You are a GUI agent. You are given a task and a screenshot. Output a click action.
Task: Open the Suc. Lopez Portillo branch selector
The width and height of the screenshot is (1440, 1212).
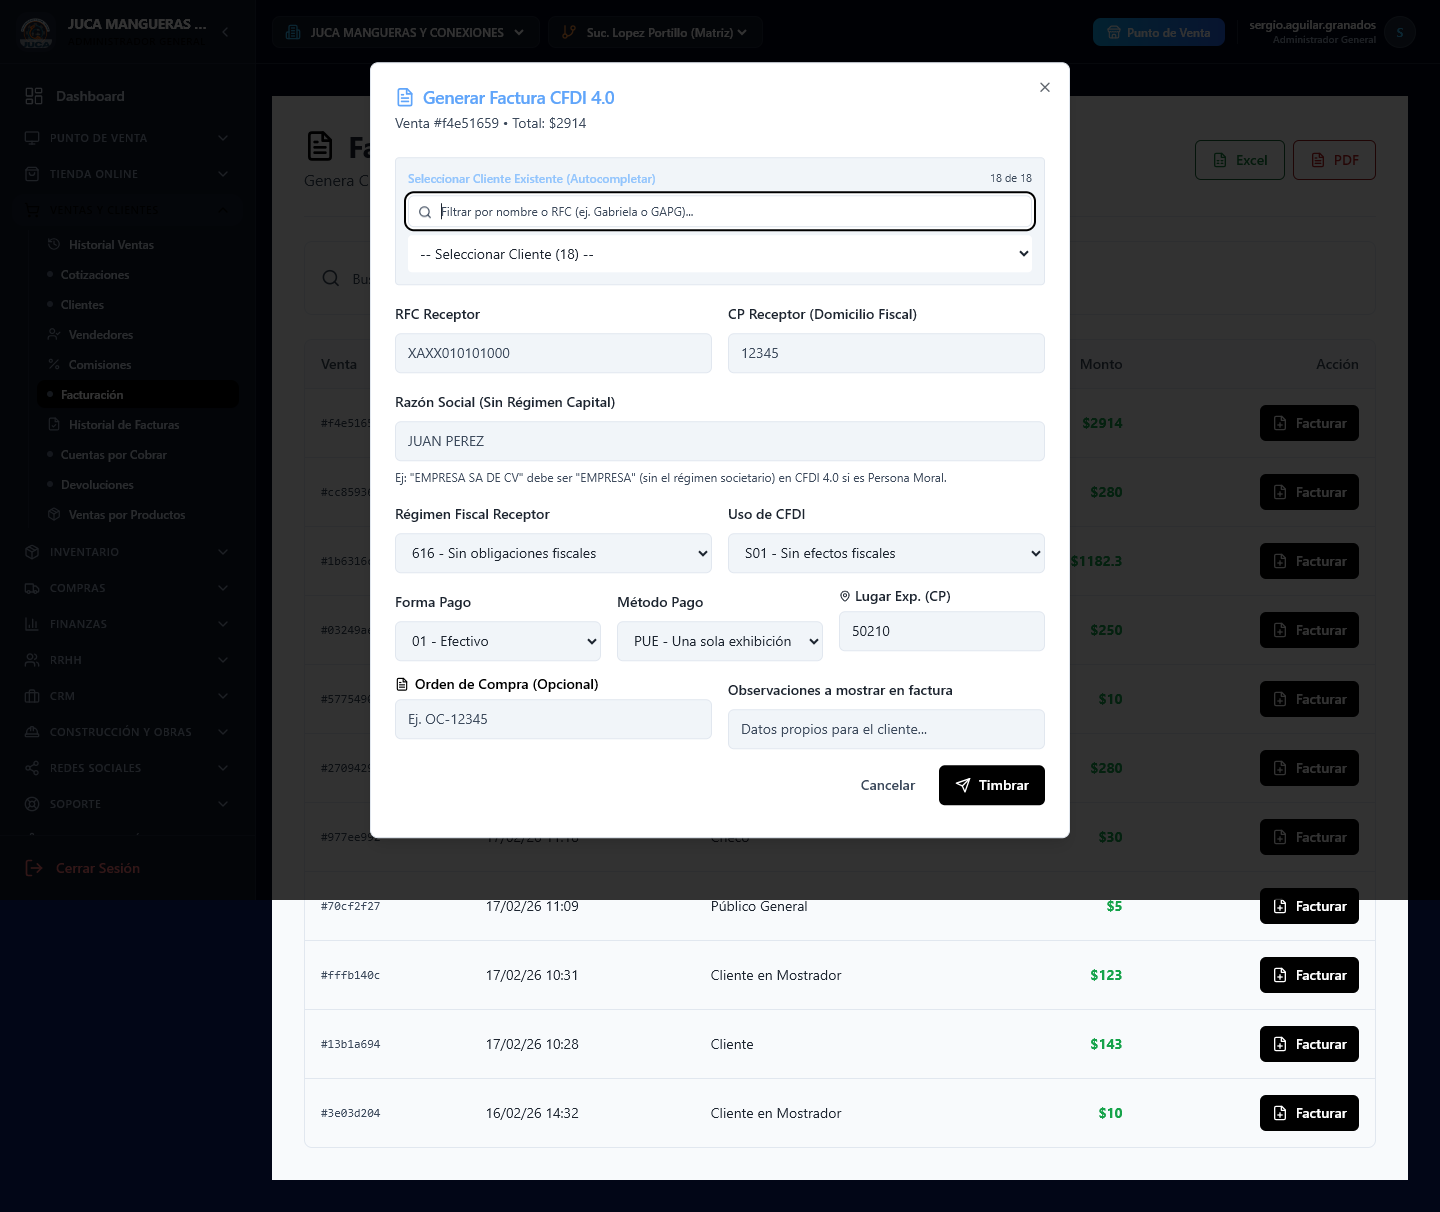click(x=655, y=33)
